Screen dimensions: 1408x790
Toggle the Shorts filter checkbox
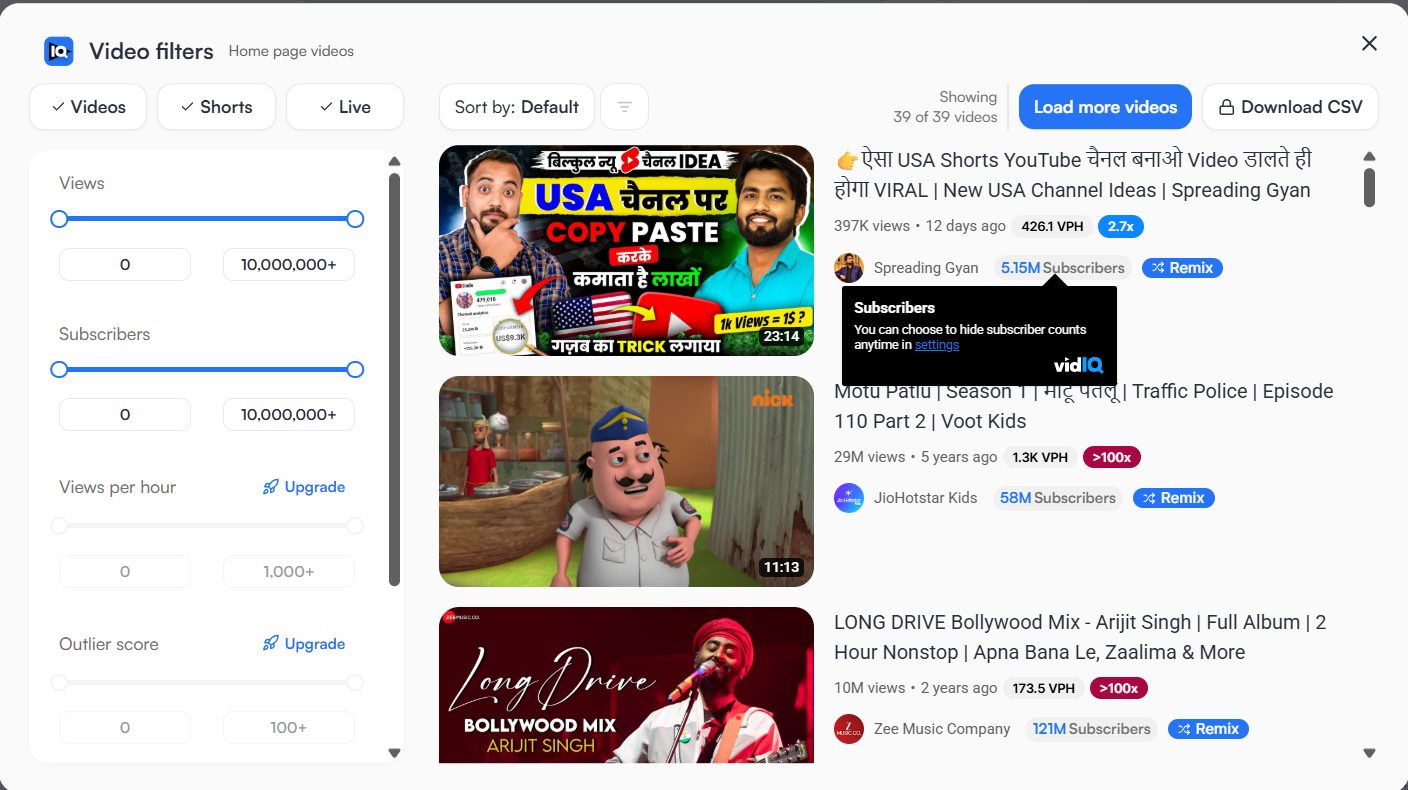216,107
